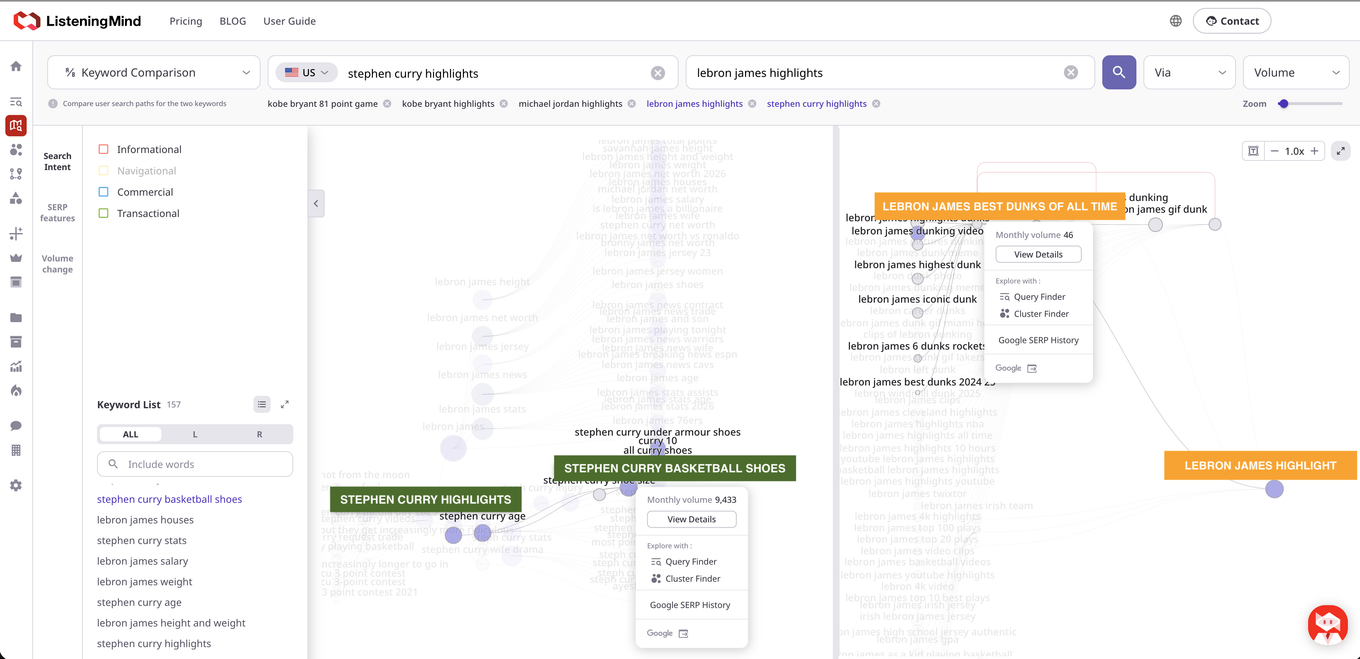Decrease zoom with the minus button
The width and height of the screenshot is (1360, 659).
[1274, 151]
